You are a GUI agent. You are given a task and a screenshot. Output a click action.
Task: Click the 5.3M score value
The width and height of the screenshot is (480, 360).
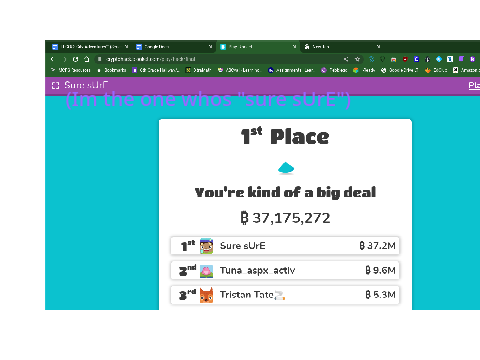380,295
